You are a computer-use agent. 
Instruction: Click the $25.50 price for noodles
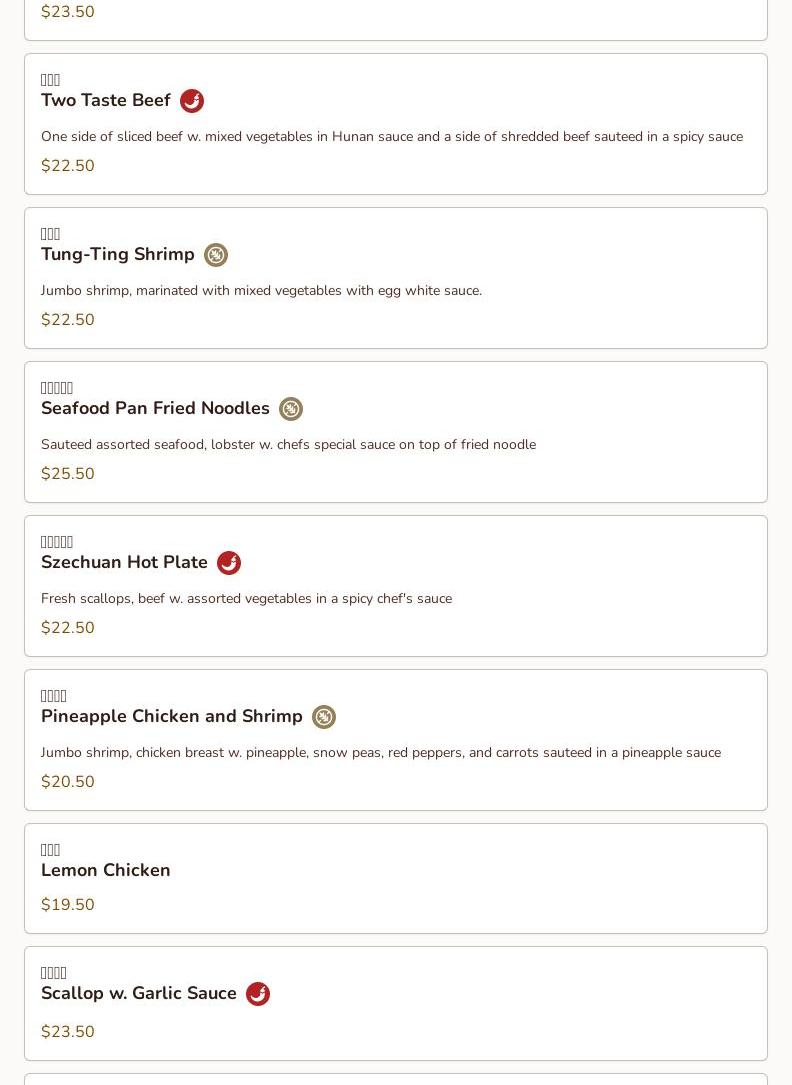click(x=68, y=474)
